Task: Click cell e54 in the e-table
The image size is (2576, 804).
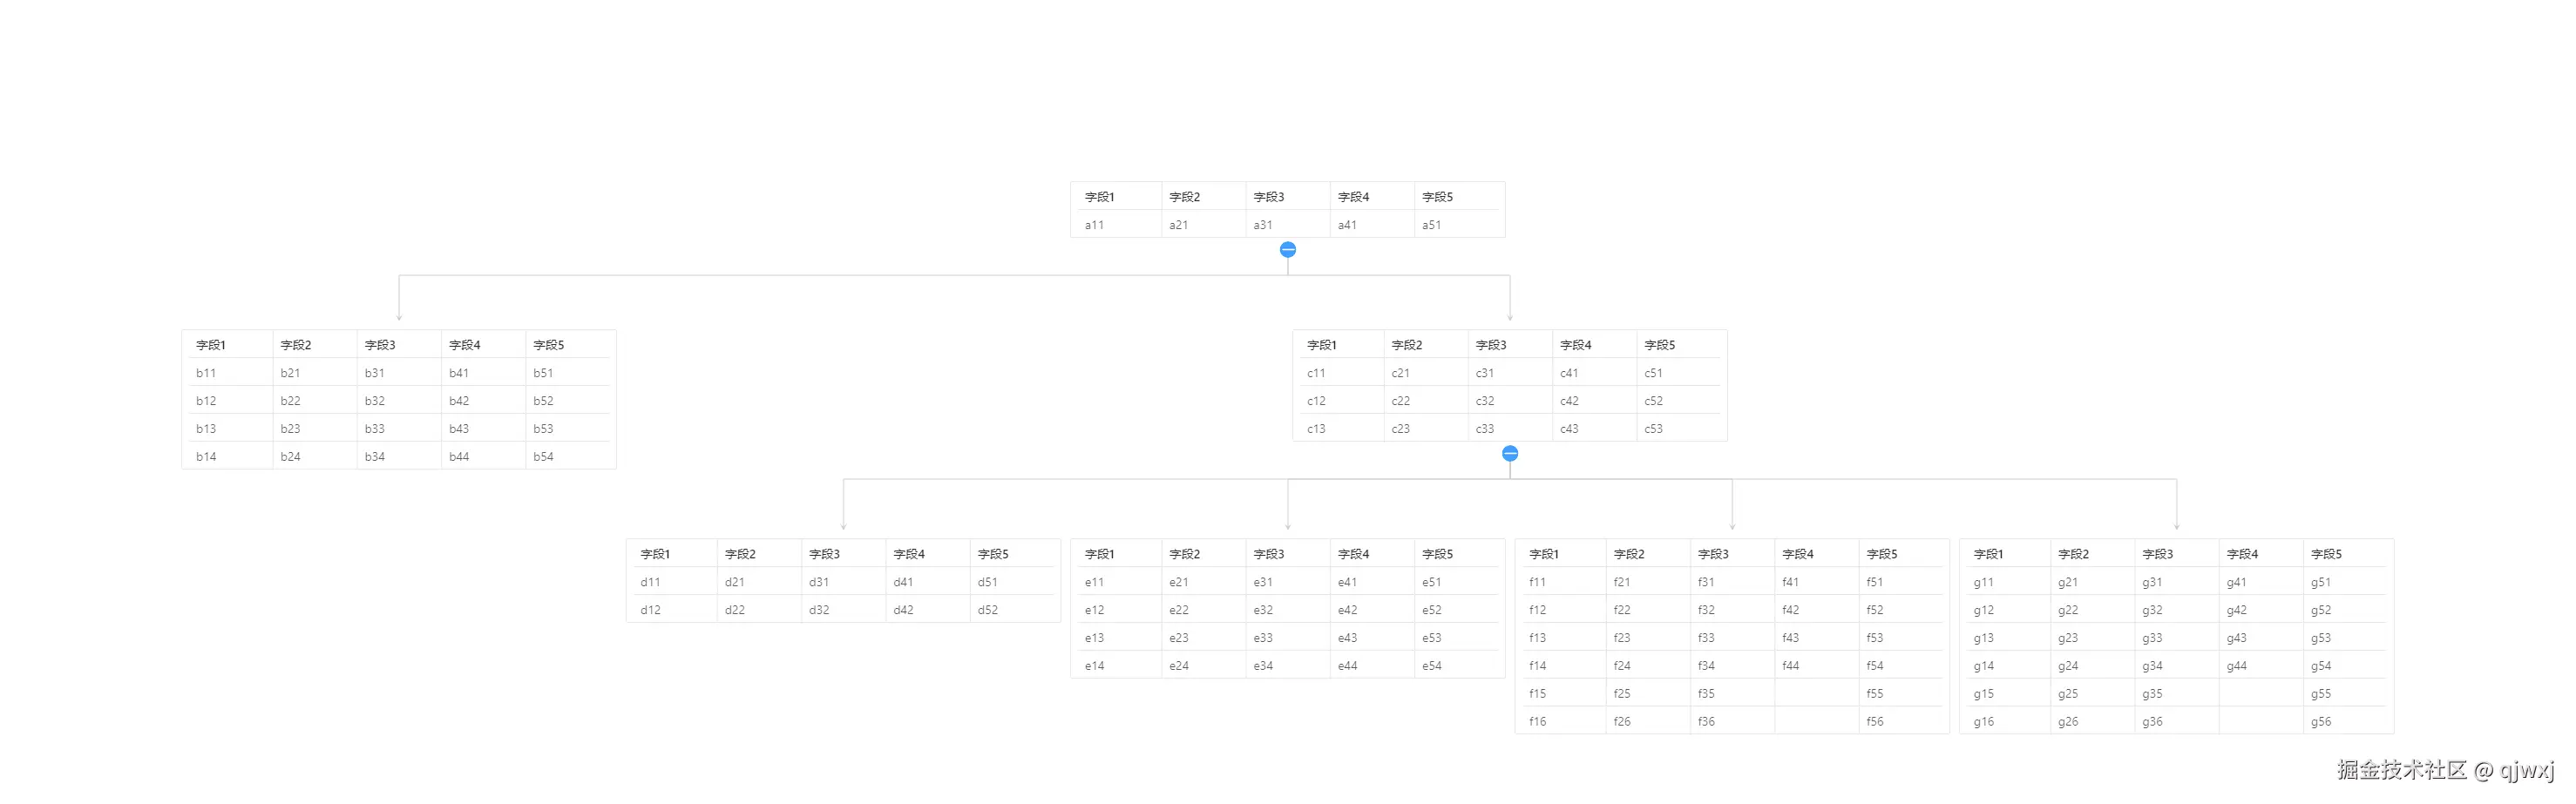Action: tap(1432, 665)
